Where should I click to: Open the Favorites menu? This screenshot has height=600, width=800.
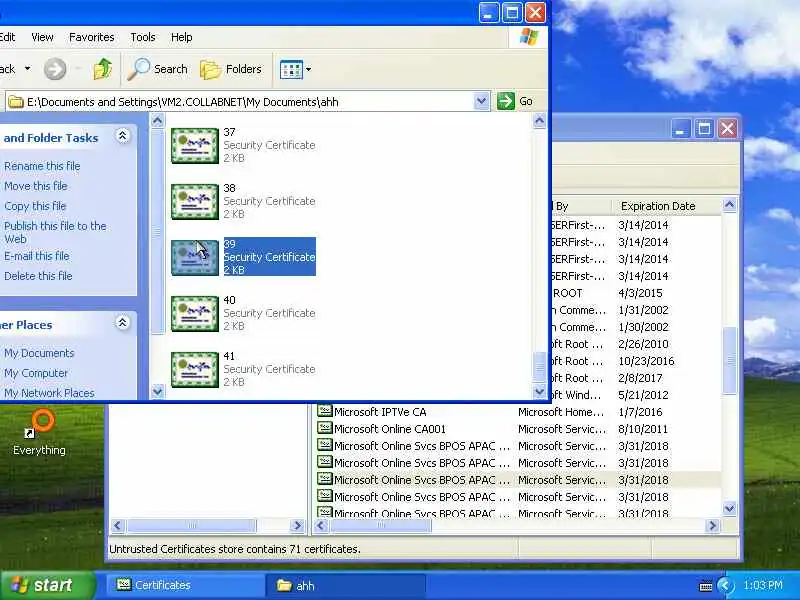(92, 37)
